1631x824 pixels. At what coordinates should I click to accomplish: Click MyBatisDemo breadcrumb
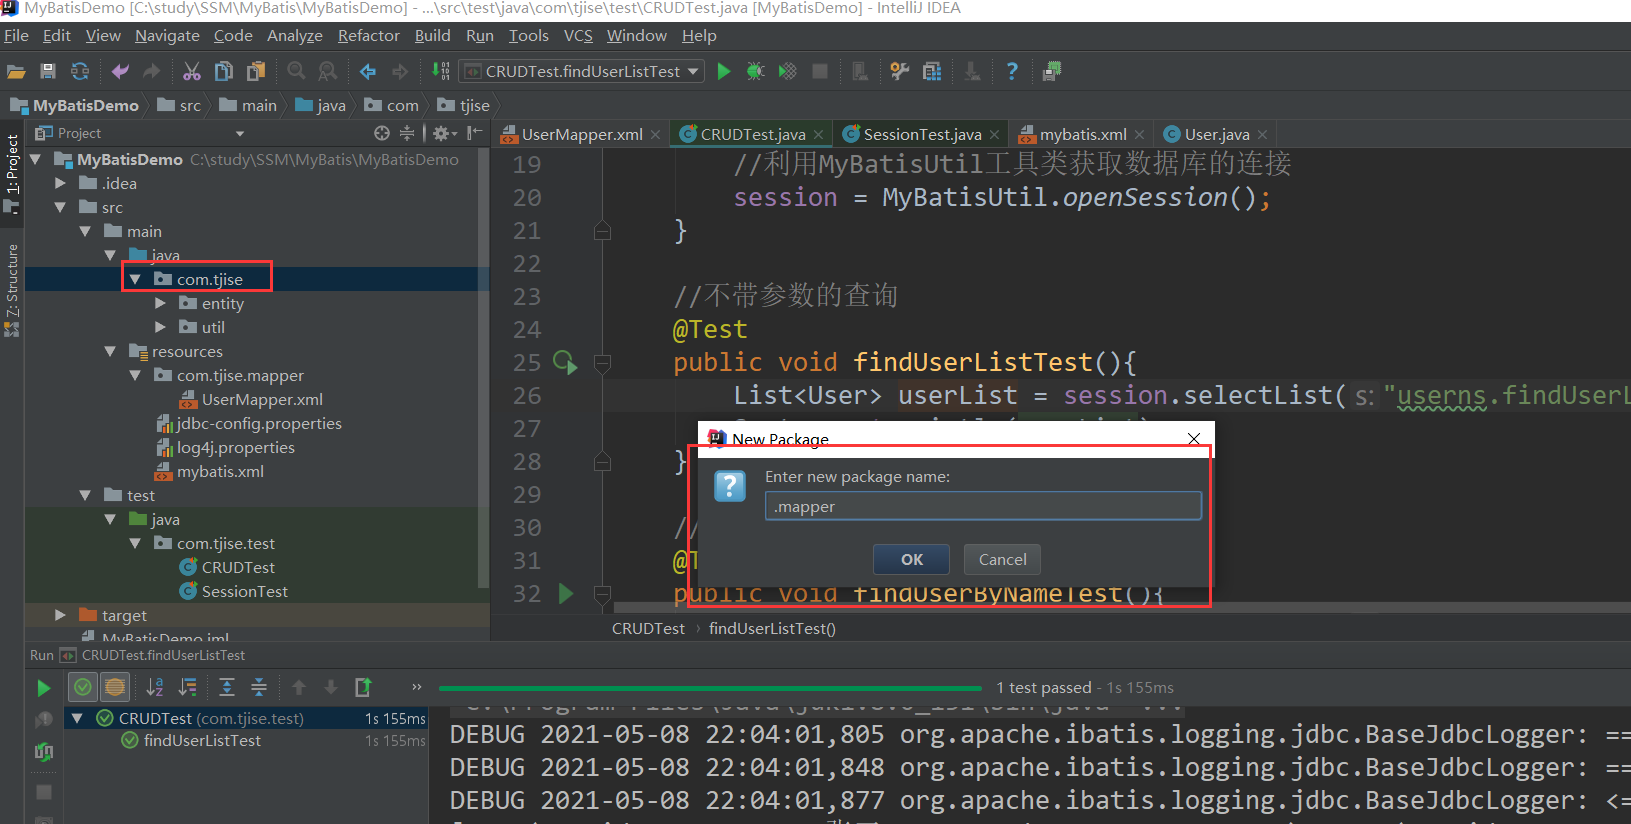(x=75, y=105)
